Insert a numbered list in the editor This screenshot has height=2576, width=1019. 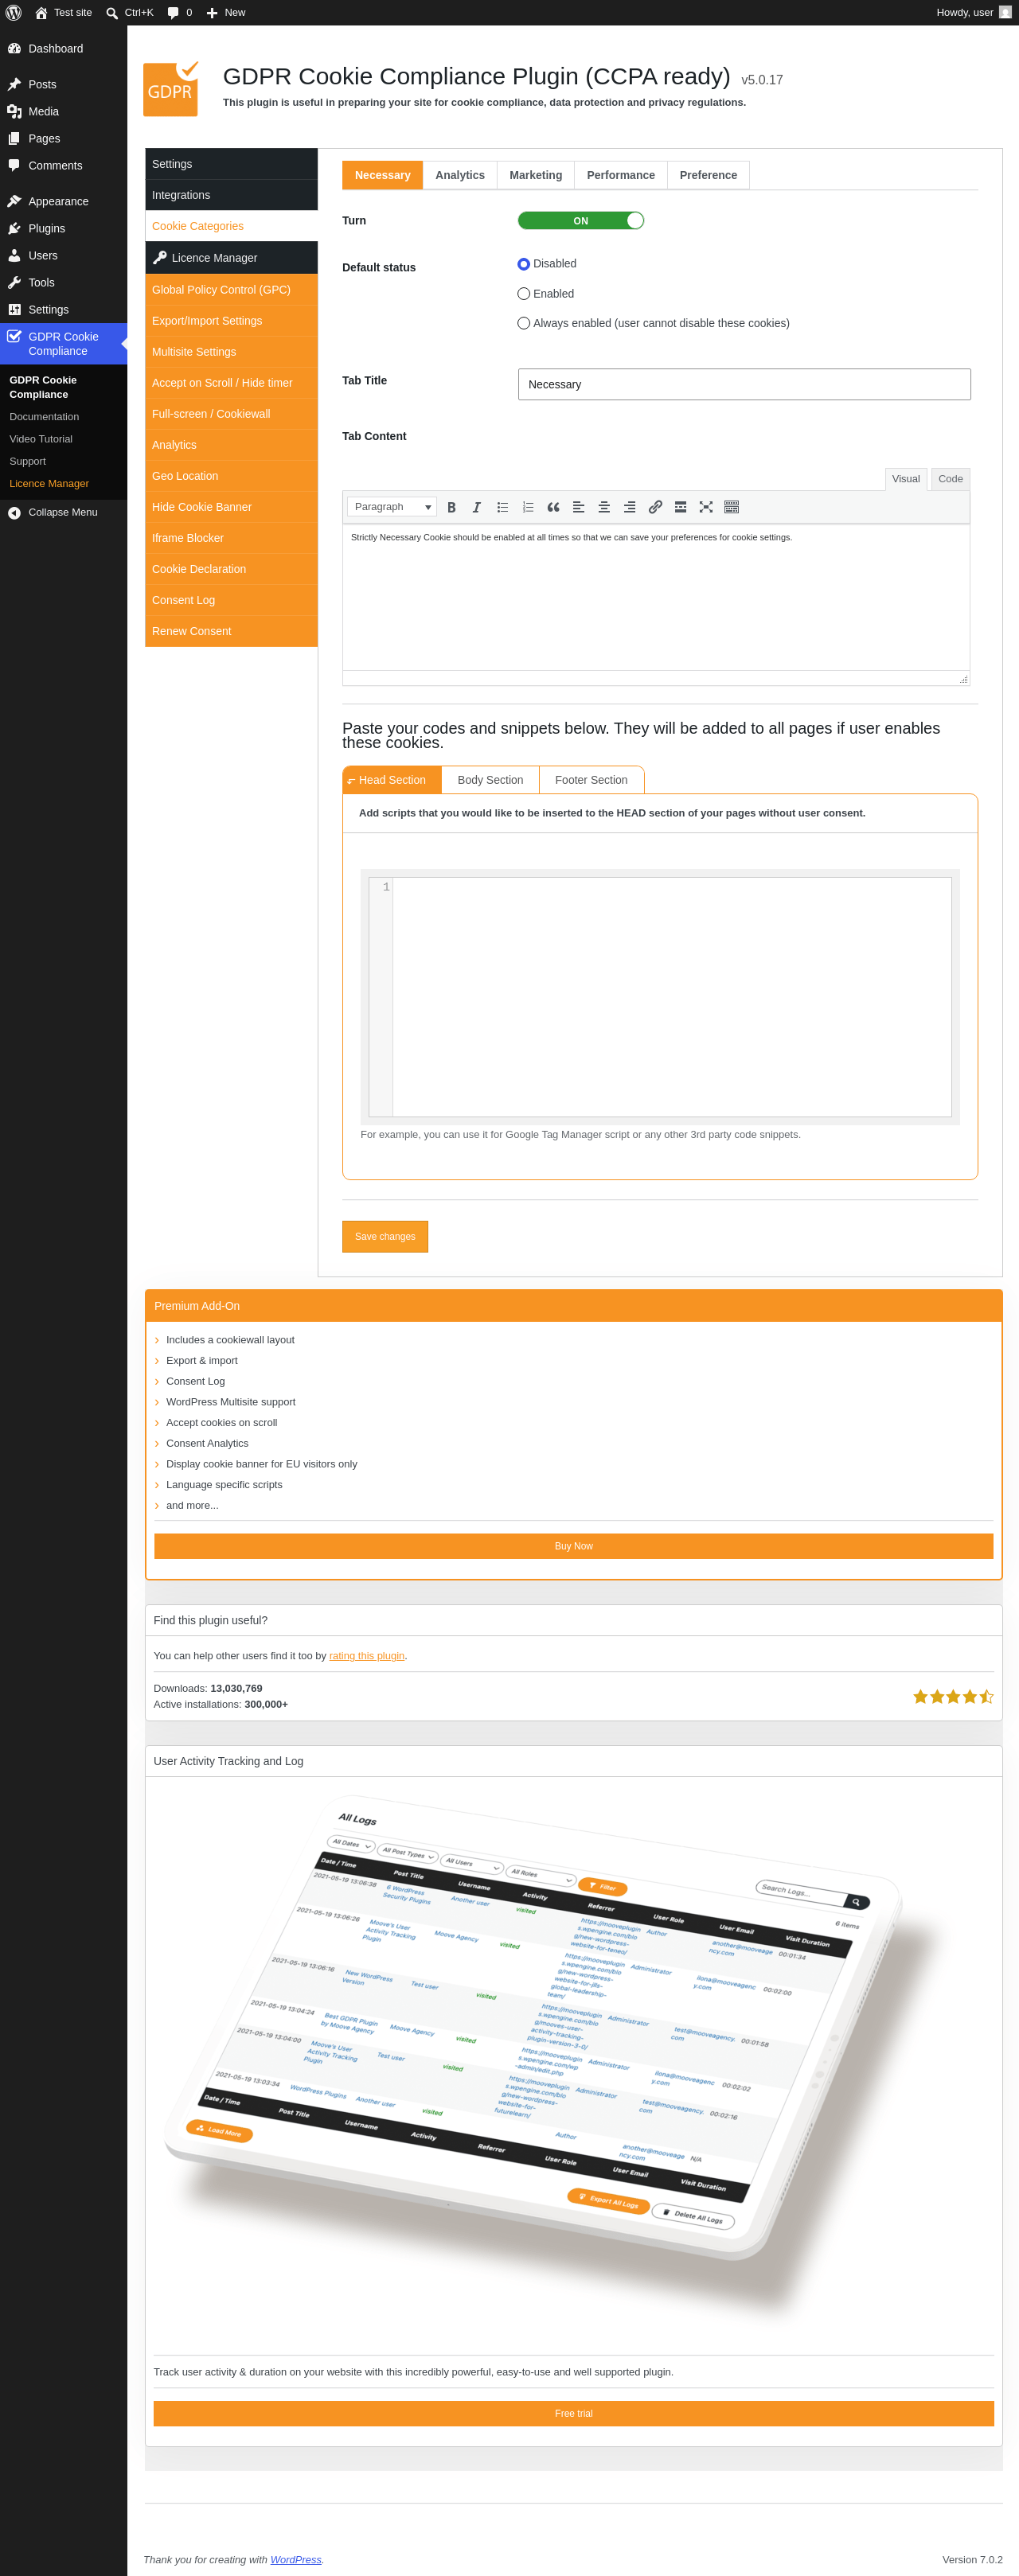(528, 507)
